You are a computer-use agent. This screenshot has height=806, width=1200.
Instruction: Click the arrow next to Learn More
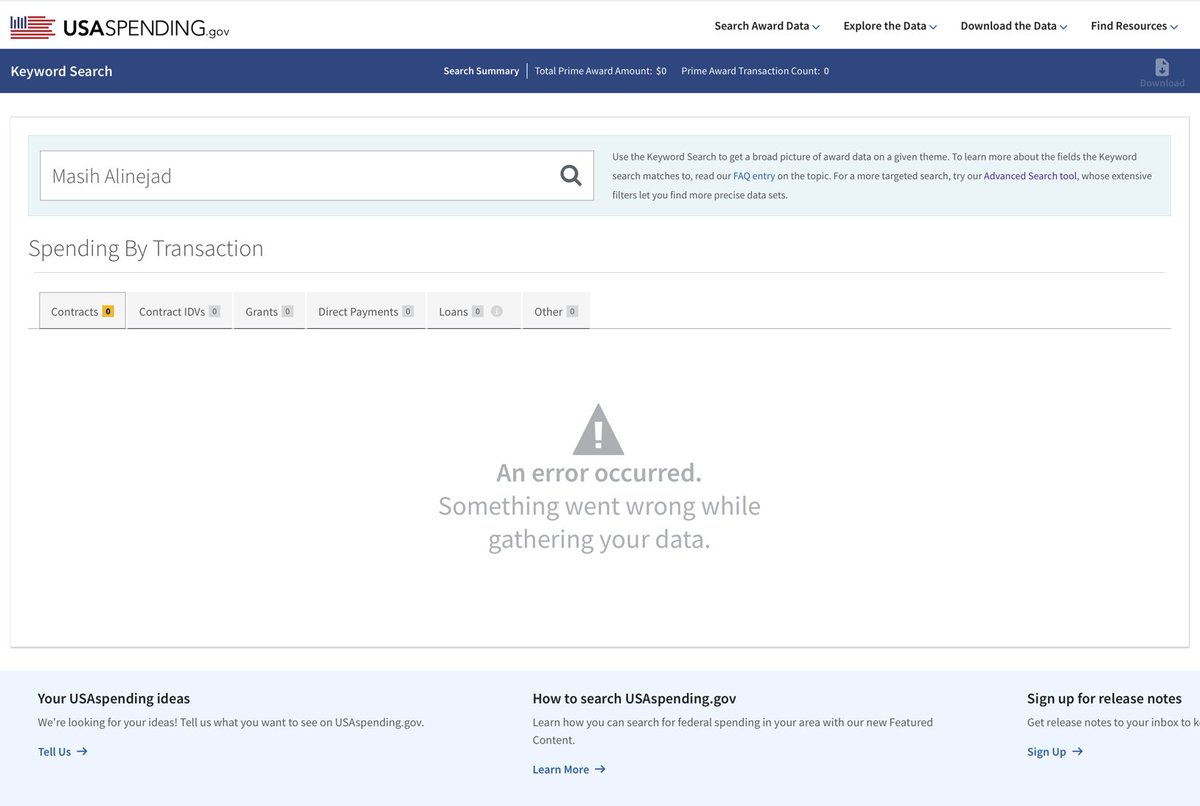[x=600, y=769]
